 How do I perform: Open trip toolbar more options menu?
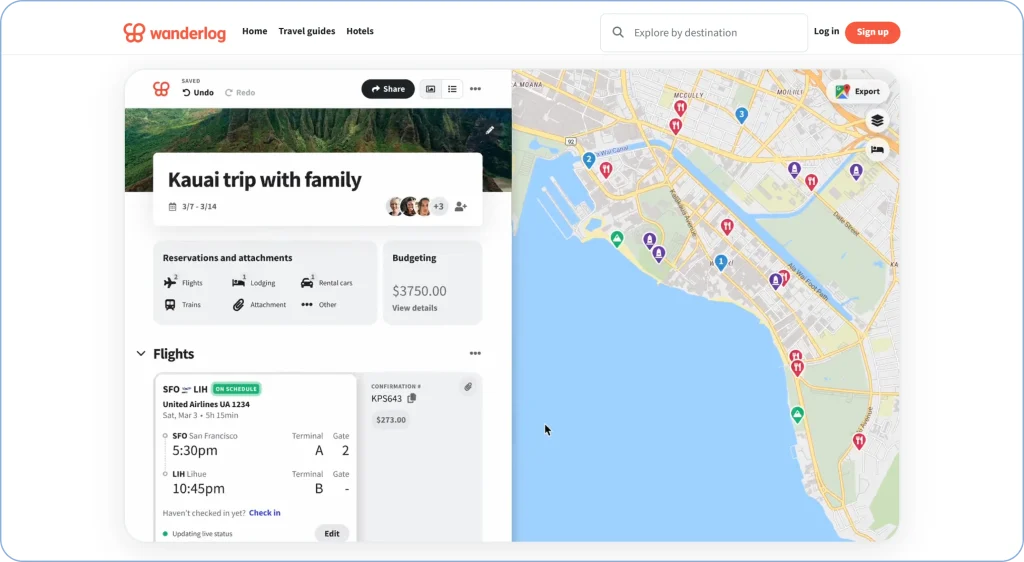pyautogui.click(x=475, y=89)
